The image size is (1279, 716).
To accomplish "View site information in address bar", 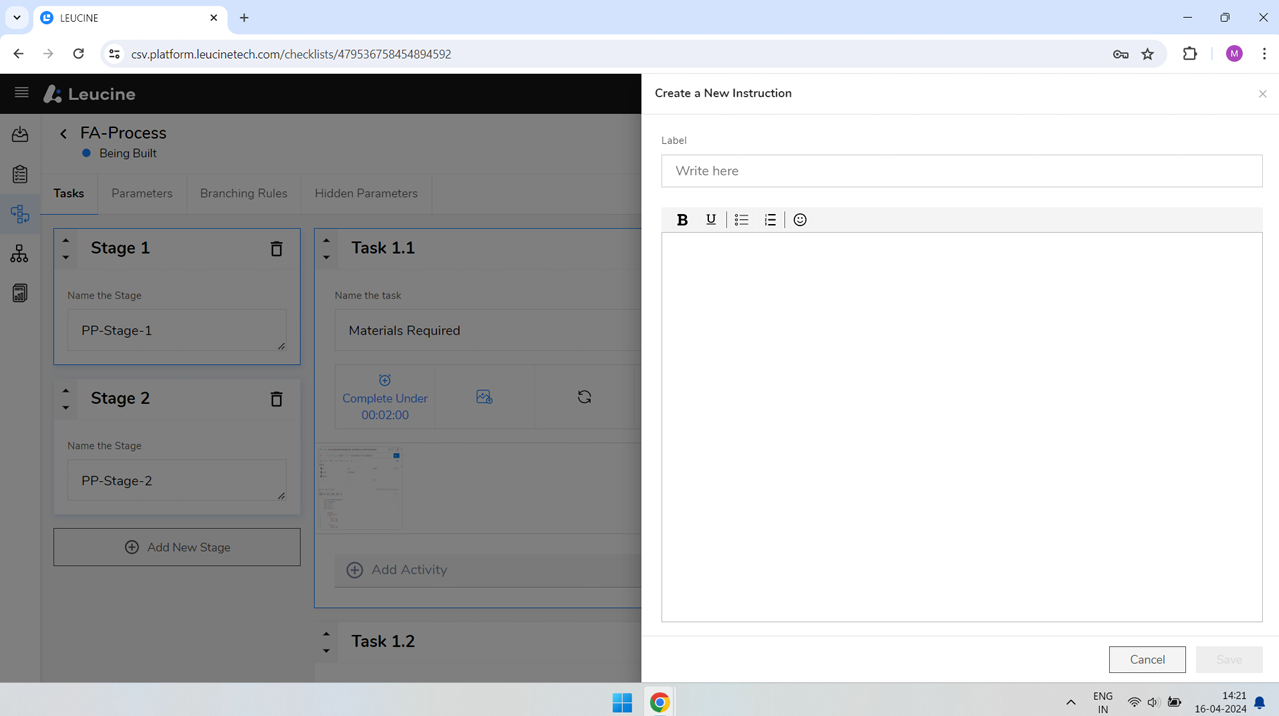I will tap(114, 54).
